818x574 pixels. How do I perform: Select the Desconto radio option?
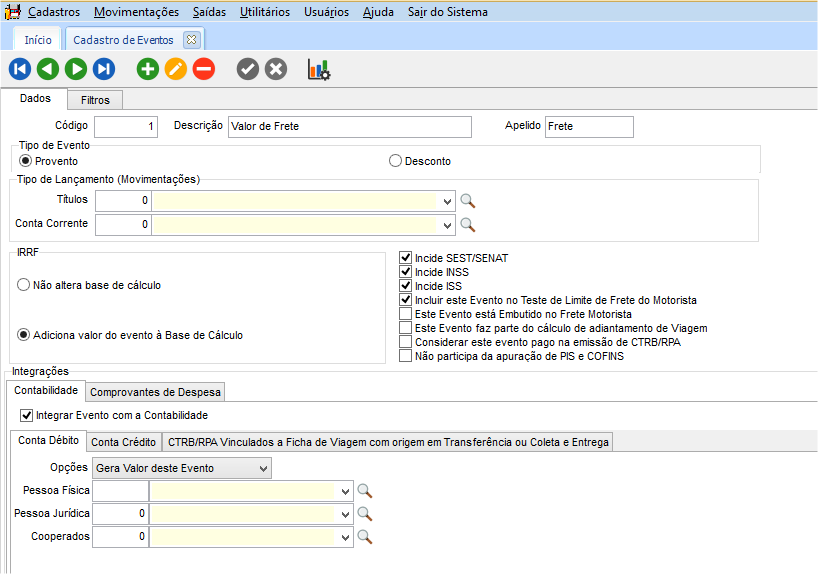point(396,161)
